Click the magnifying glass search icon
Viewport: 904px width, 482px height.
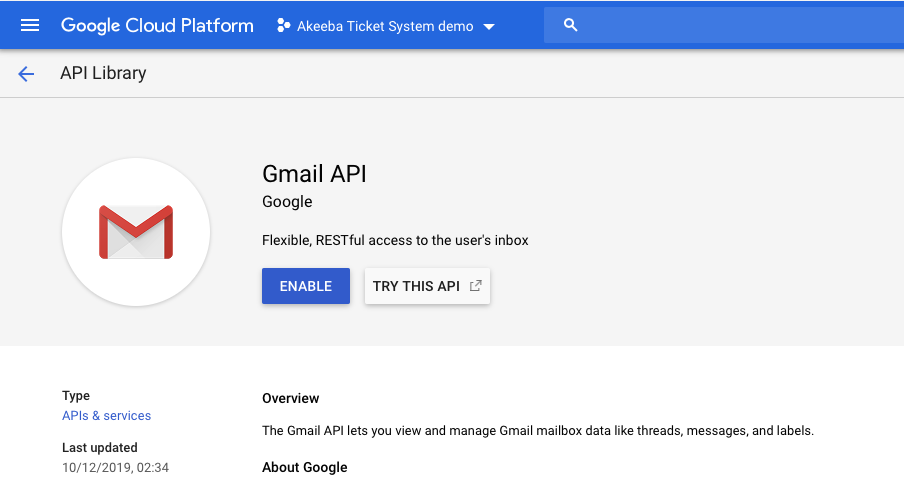570,25
